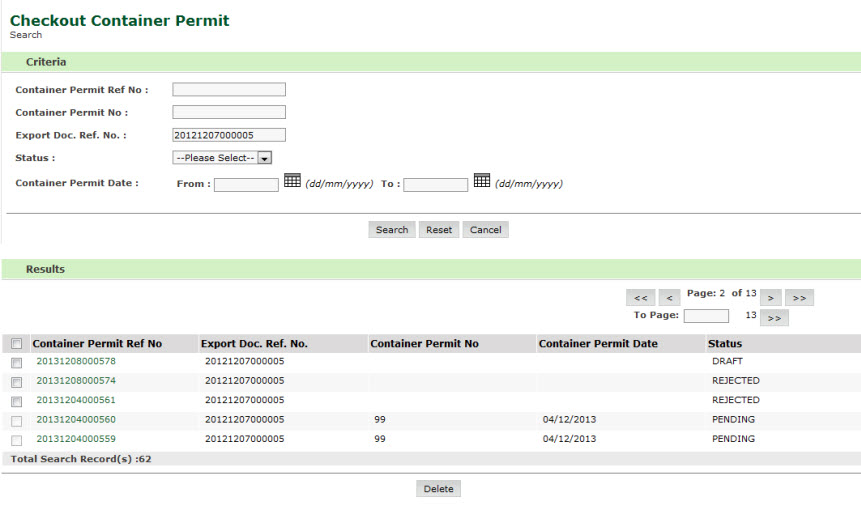861x508 pixels.
Task: Open the To date calendar picker
Action: pyautogui.click(x=482, y=181)
